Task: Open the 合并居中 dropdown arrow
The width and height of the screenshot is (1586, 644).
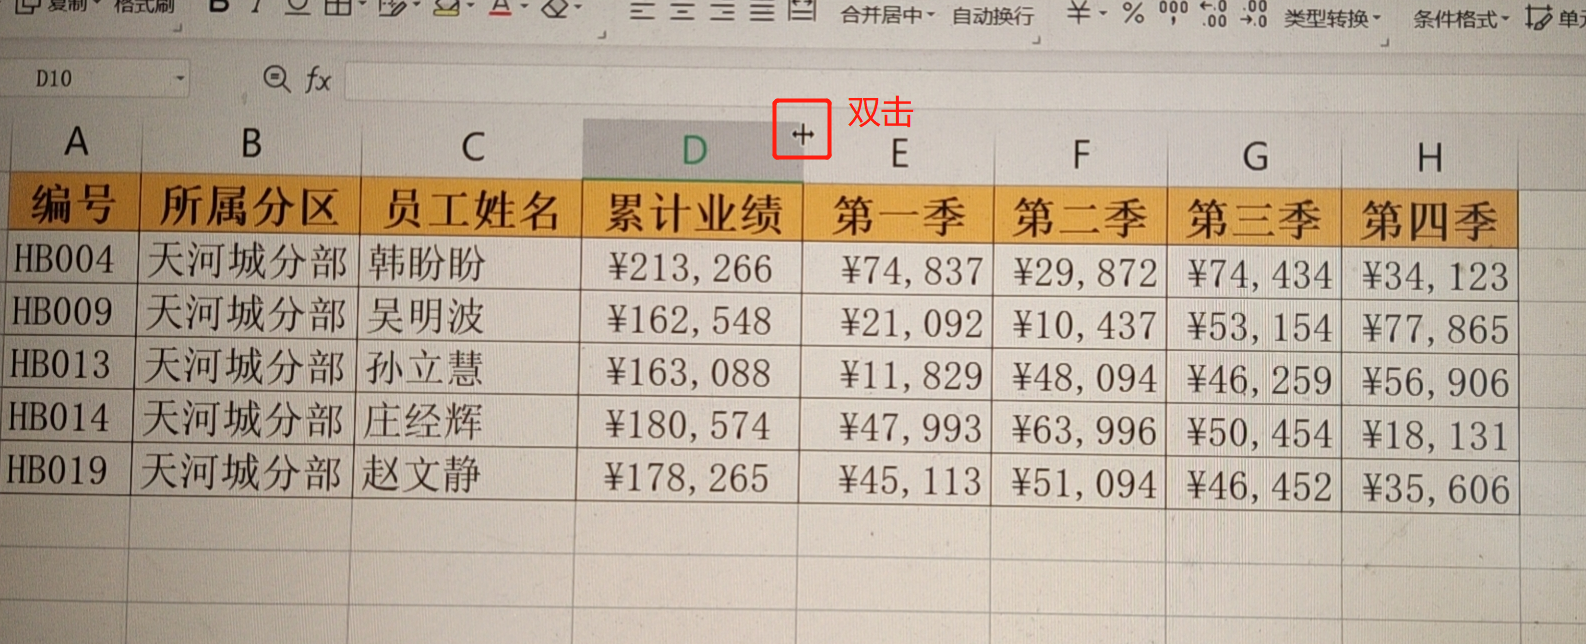Action: pyautogui.click(x=931, y=15)
